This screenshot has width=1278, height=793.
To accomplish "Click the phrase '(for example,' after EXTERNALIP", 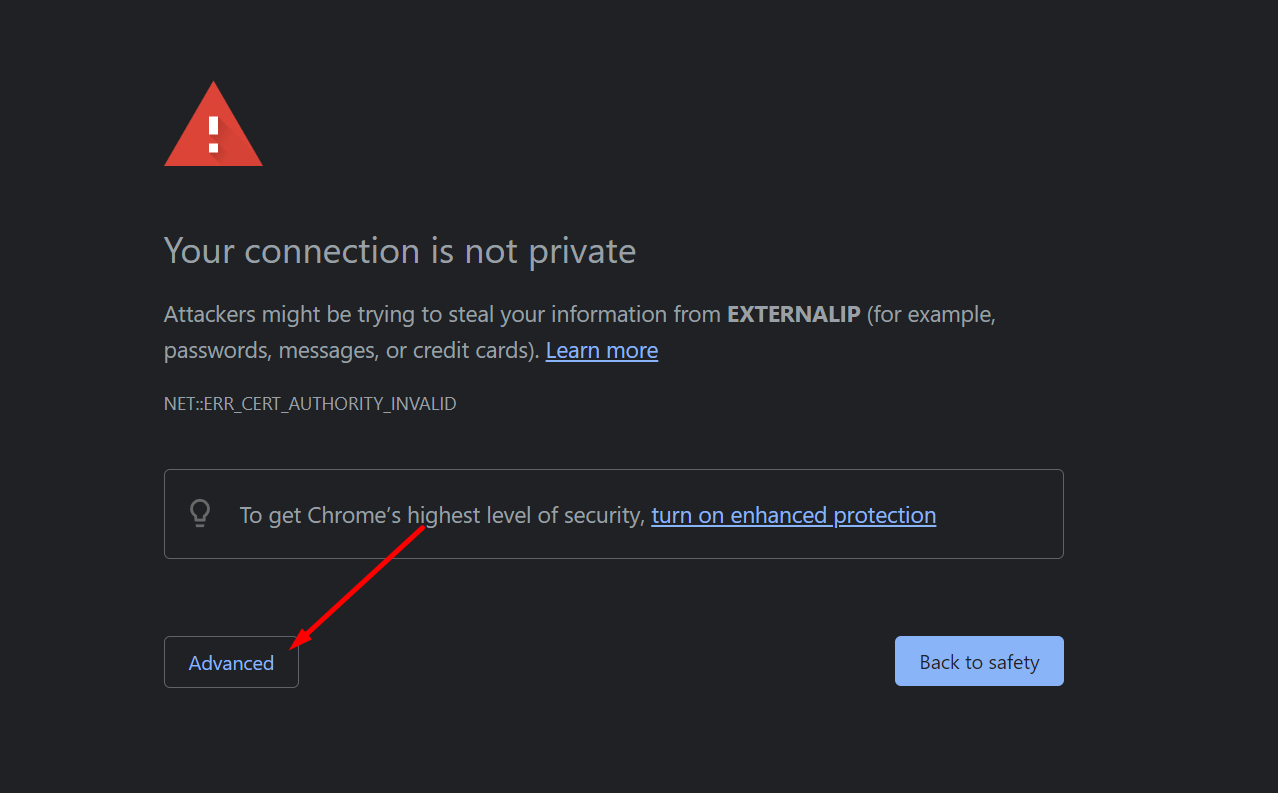I will (x=931, y=315).
